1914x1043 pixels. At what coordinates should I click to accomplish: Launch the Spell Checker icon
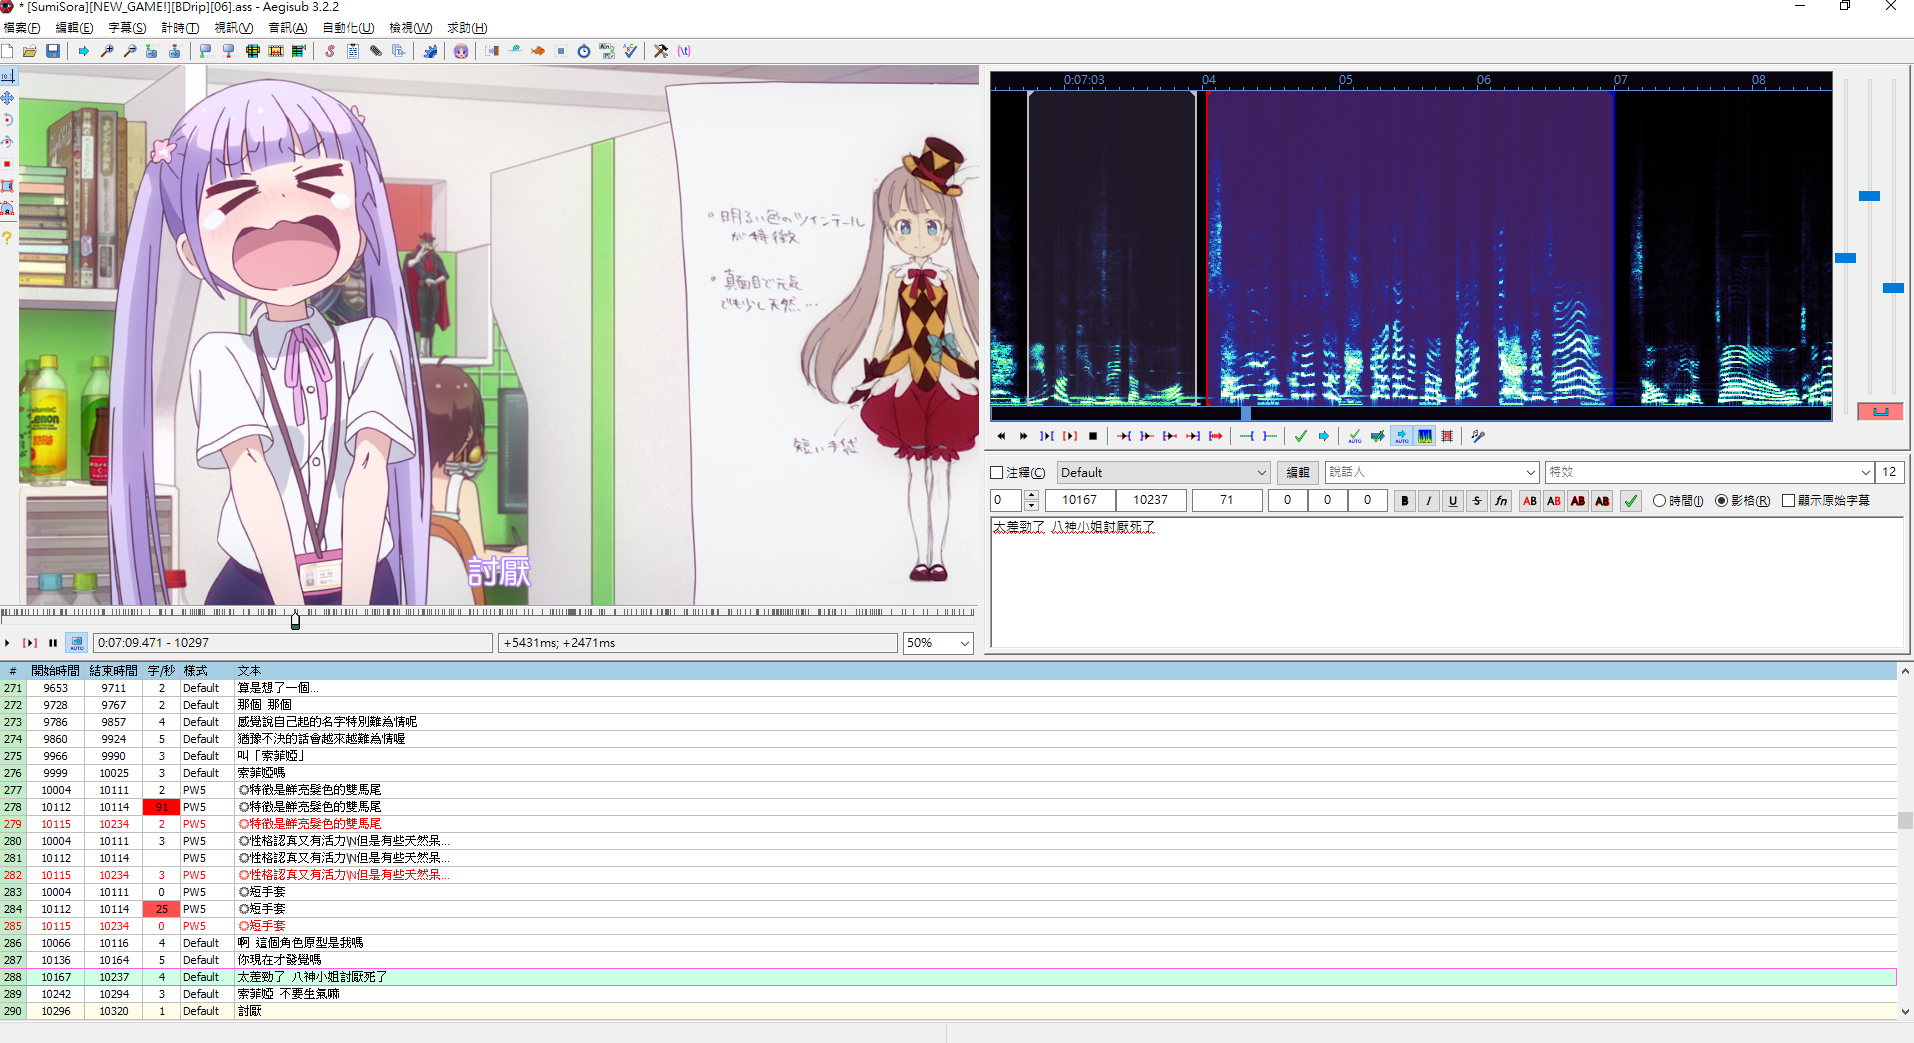click(x=630, y=51)
